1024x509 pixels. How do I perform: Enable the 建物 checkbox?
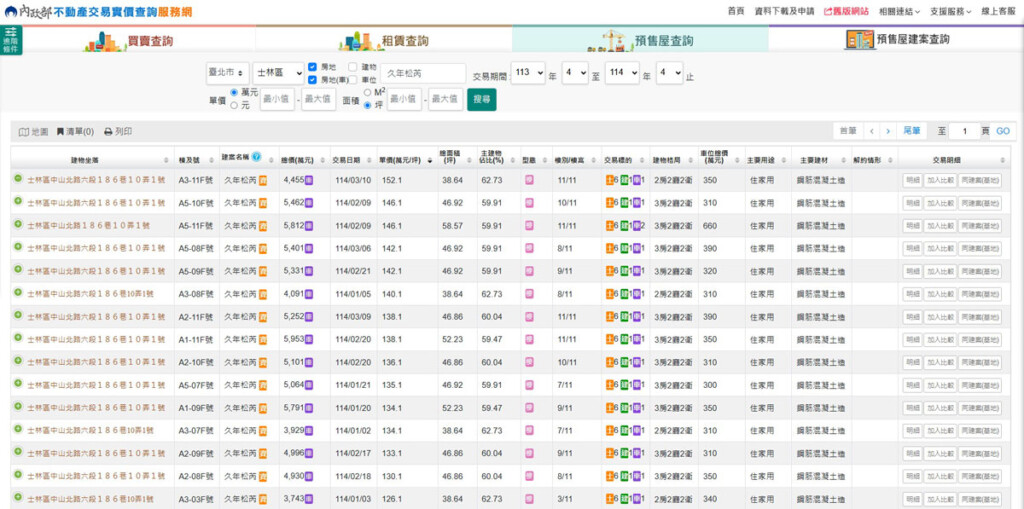353,67
